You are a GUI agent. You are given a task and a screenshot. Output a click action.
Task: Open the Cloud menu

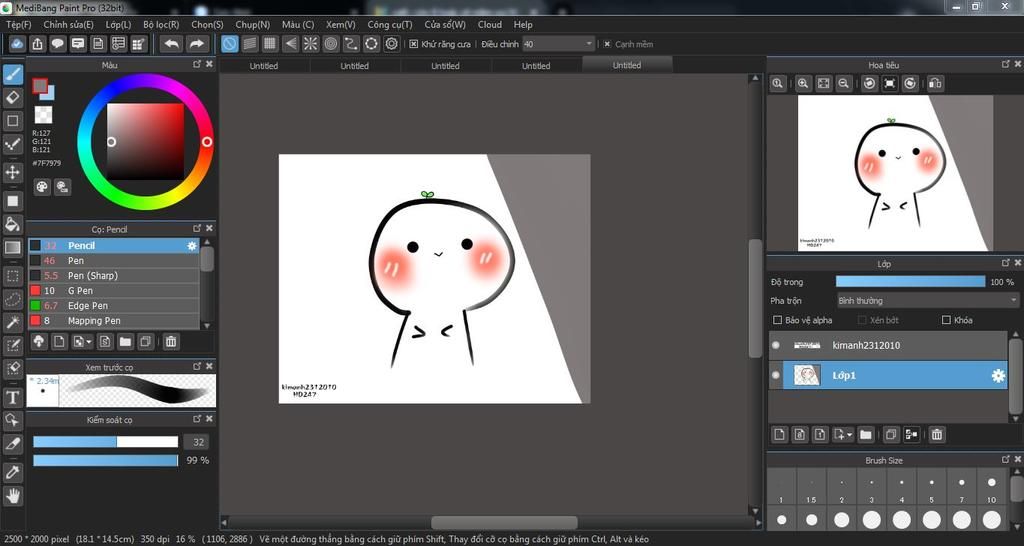coord(490,24)
